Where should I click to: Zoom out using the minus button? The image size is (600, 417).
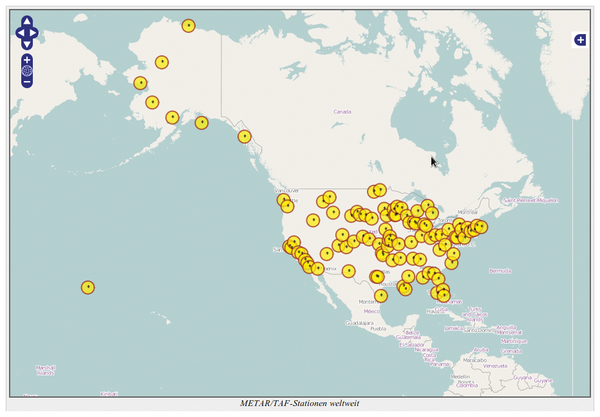27,81
